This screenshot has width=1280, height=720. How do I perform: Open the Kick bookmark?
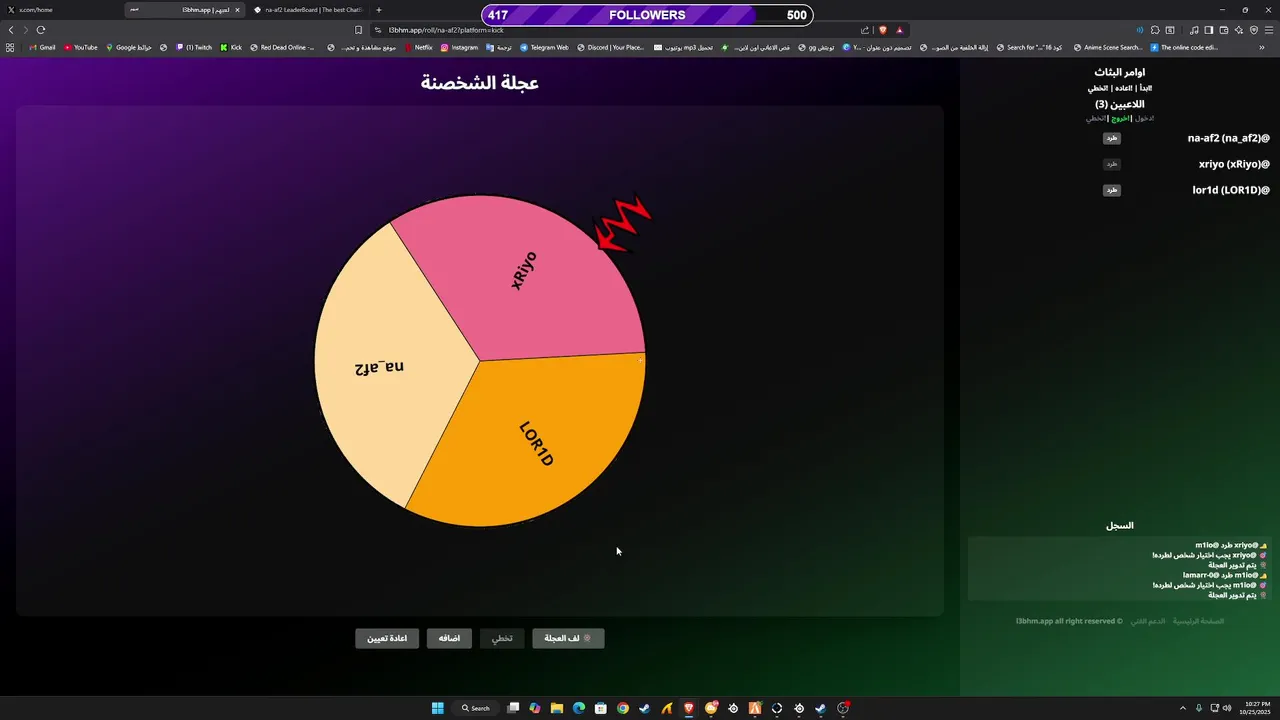point(231,47)
